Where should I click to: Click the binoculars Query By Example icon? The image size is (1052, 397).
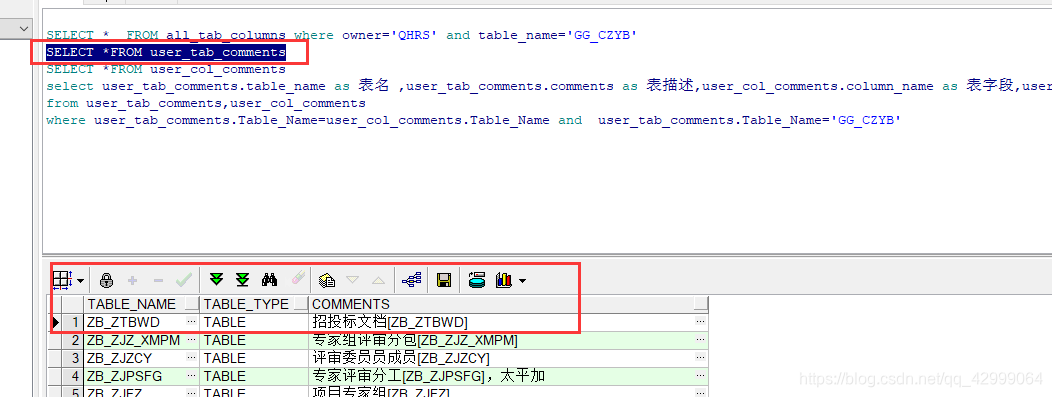[270, 280]
